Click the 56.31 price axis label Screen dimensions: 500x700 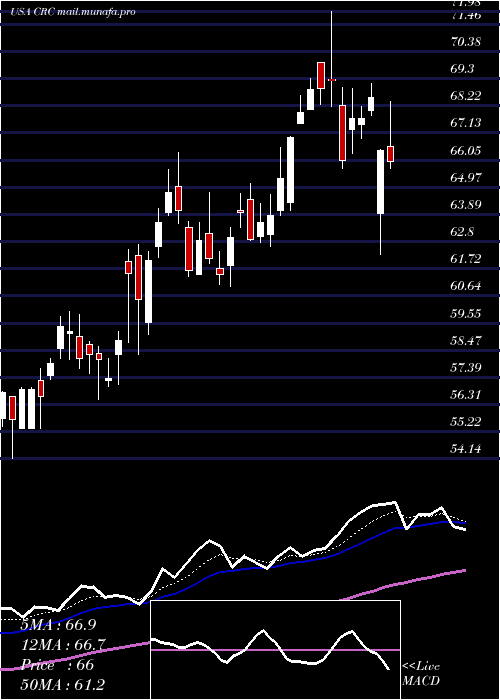467,395
